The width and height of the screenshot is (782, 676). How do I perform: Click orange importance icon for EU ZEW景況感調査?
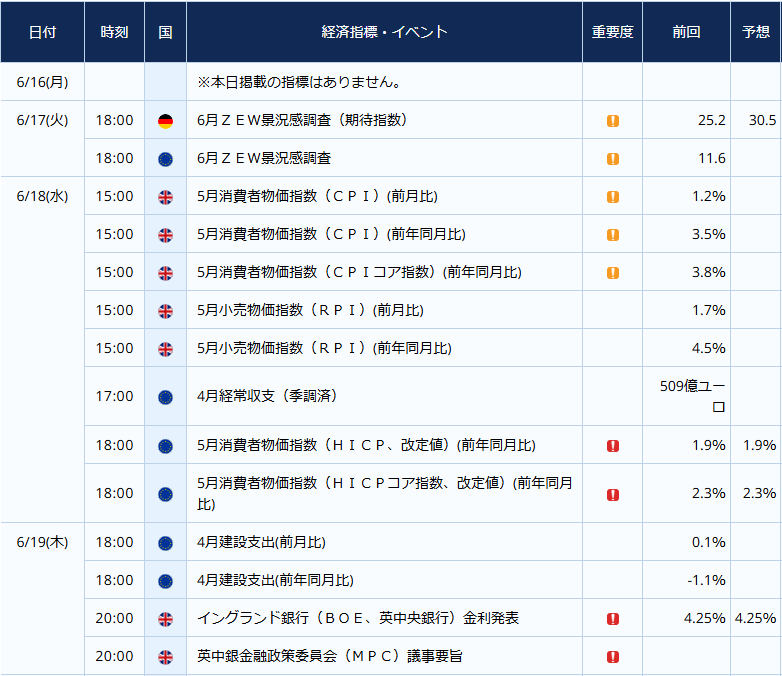(612, 159)
